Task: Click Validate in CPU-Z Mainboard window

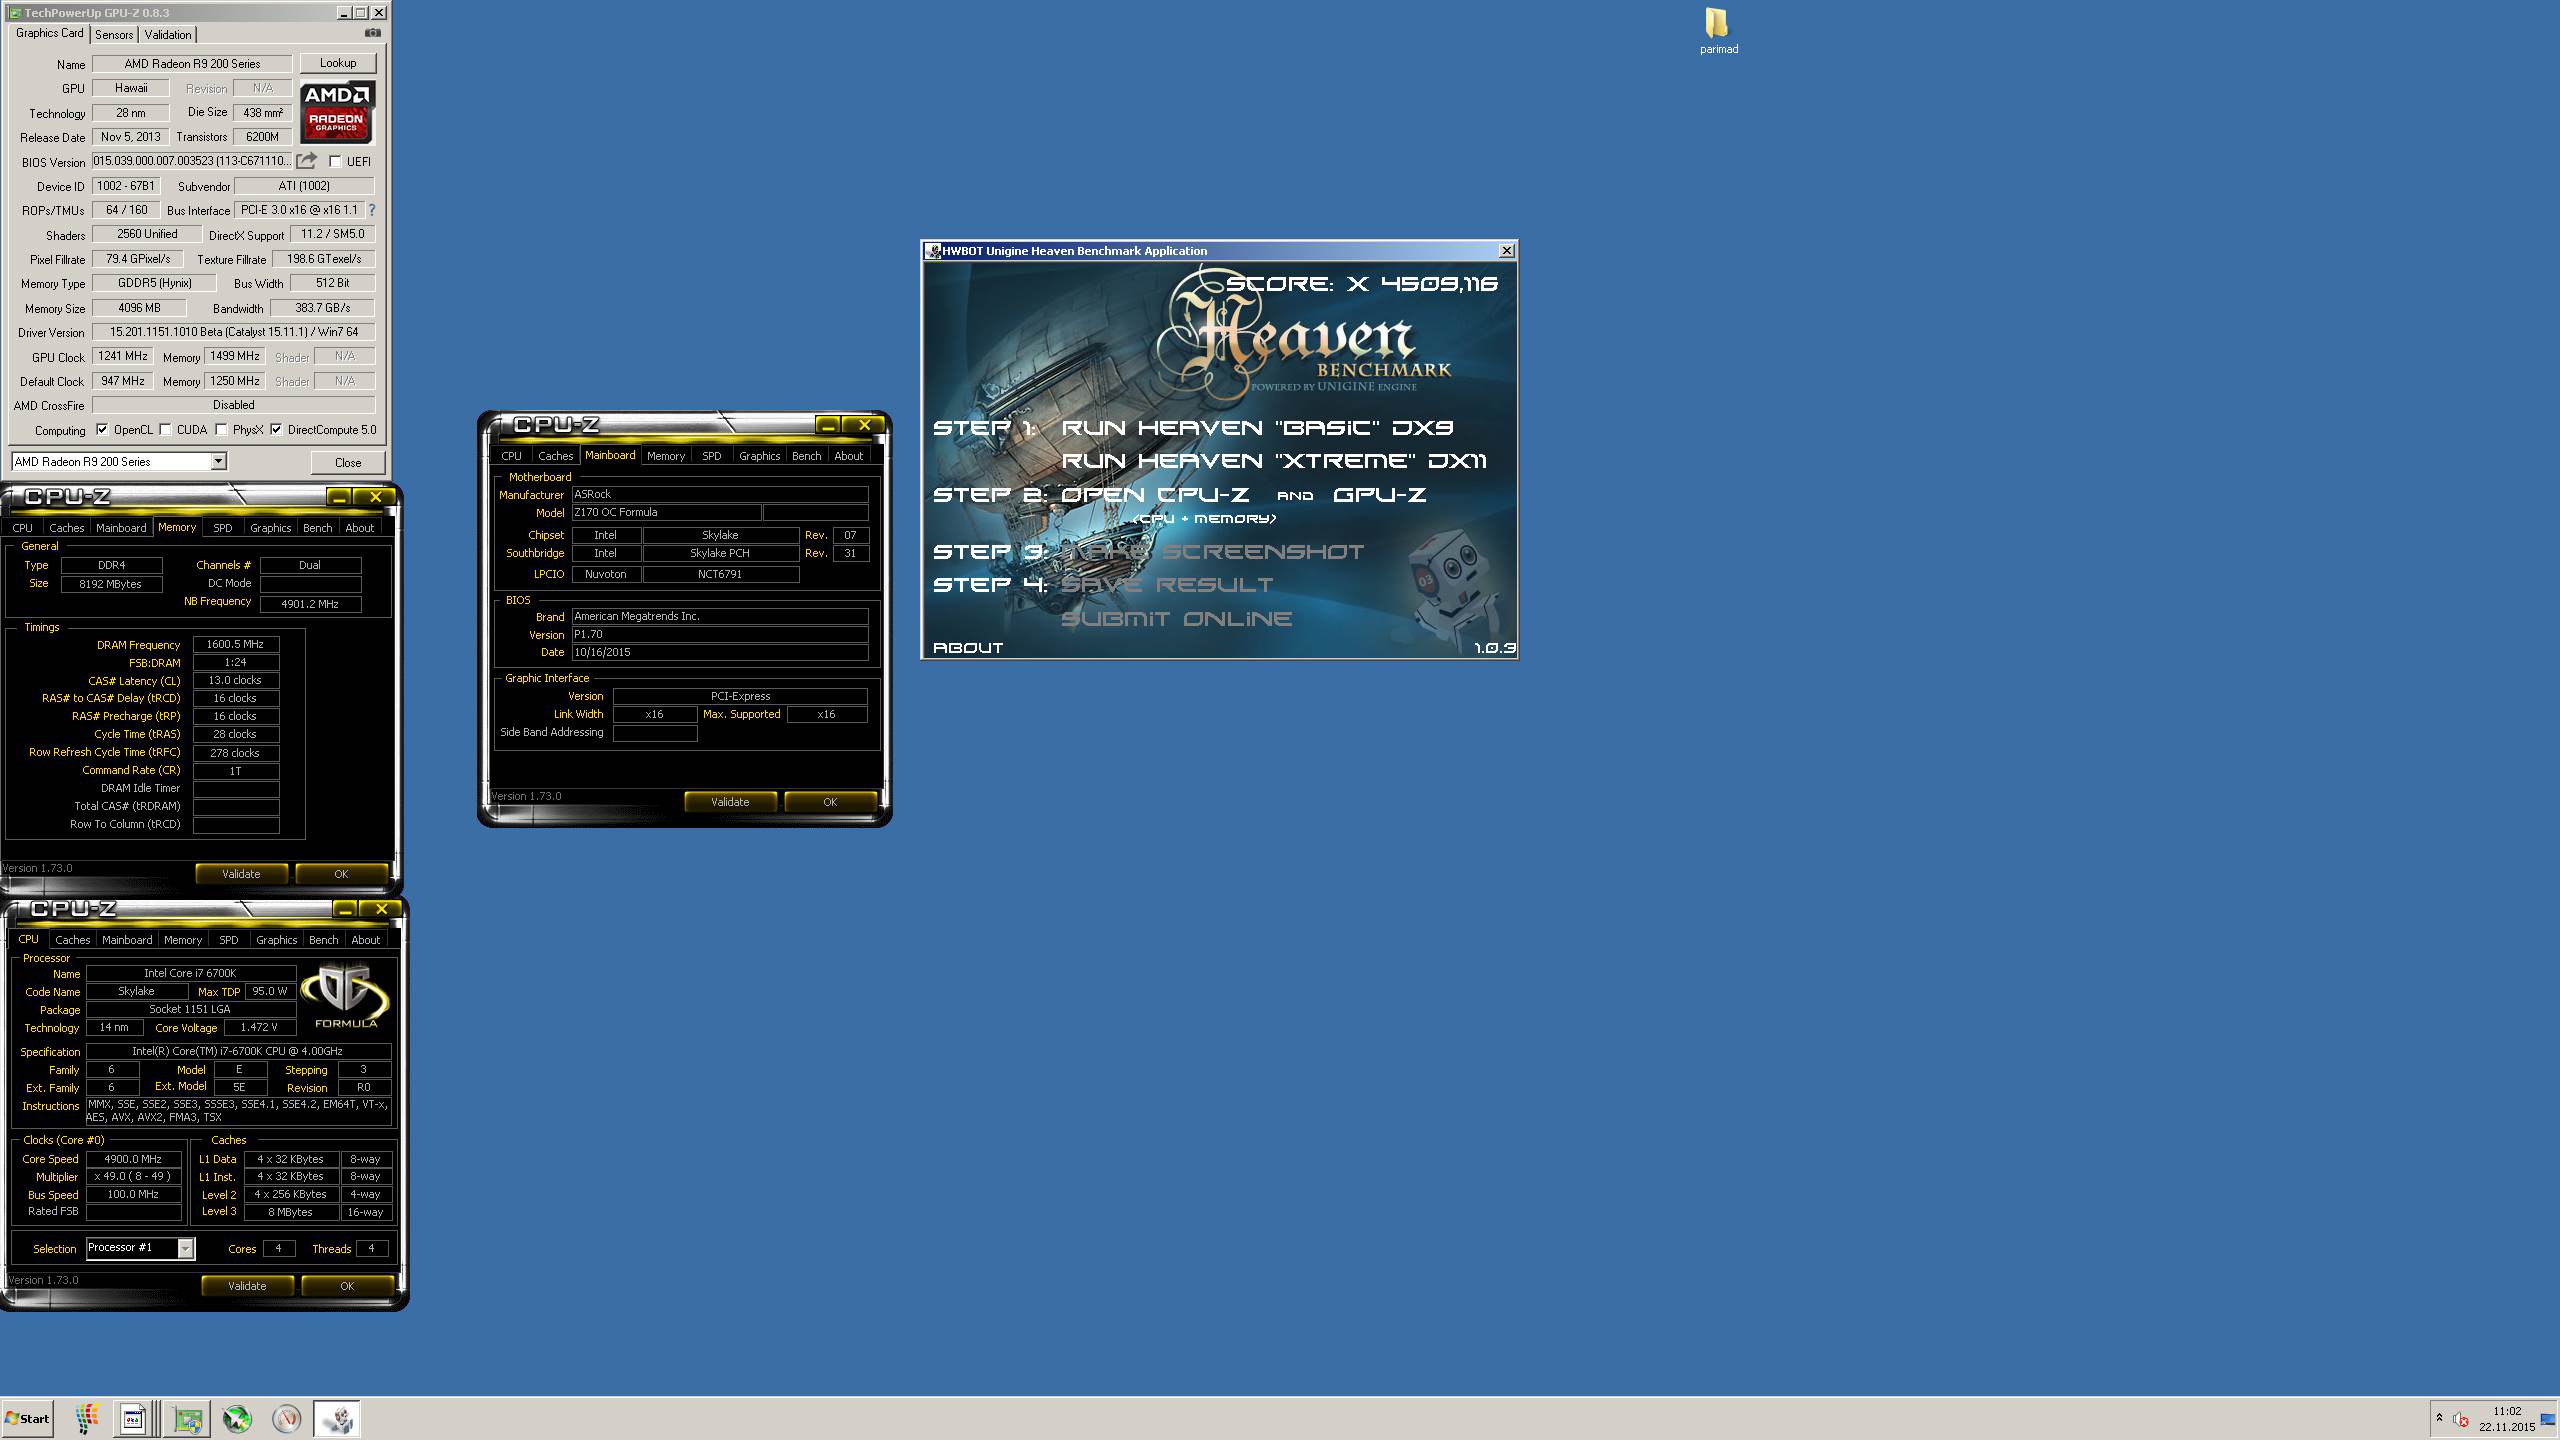Action: tap(730, 802)
